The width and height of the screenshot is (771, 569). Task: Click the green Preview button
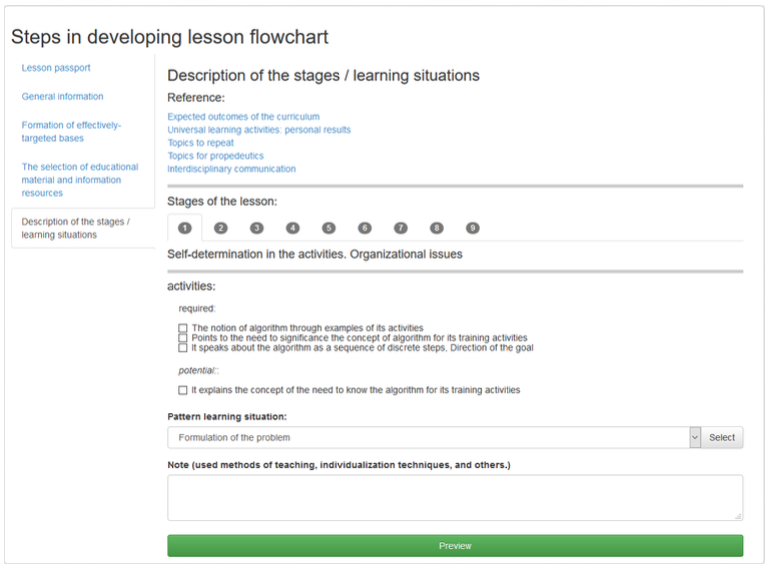[455, 546]
